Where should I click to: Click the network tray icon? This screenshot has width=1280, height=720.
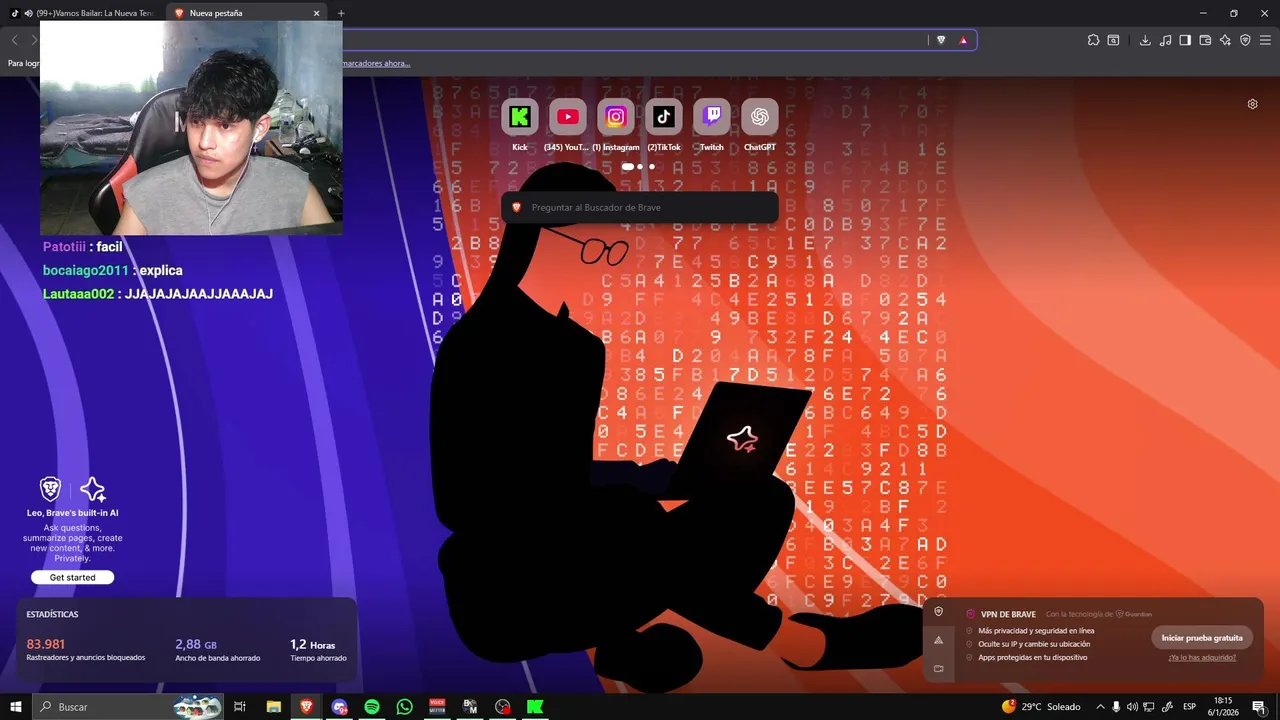1149,707
